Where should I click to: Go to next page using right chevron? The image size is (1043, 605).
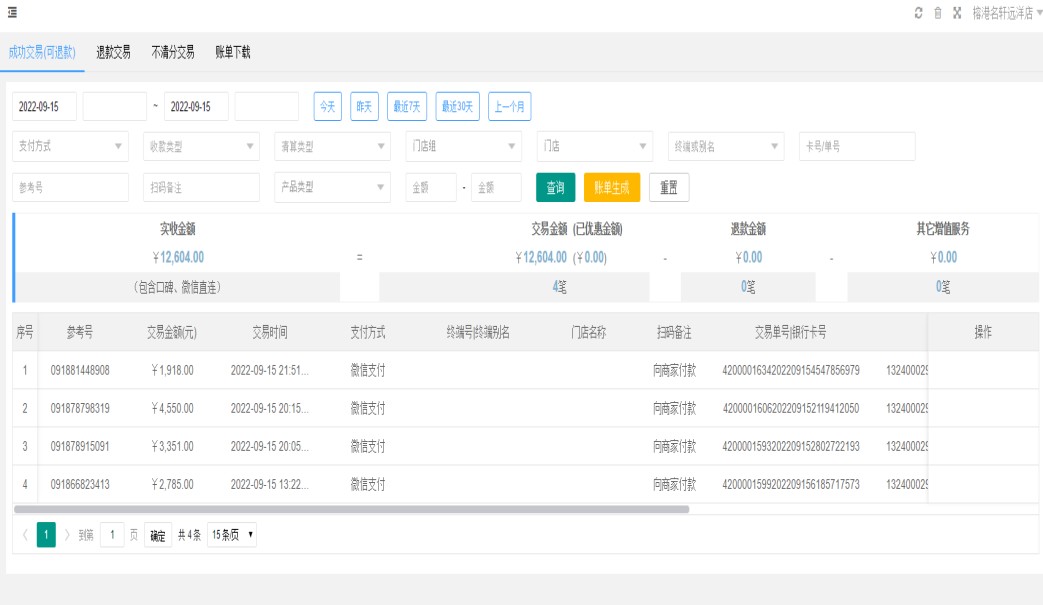coord(67,535)
